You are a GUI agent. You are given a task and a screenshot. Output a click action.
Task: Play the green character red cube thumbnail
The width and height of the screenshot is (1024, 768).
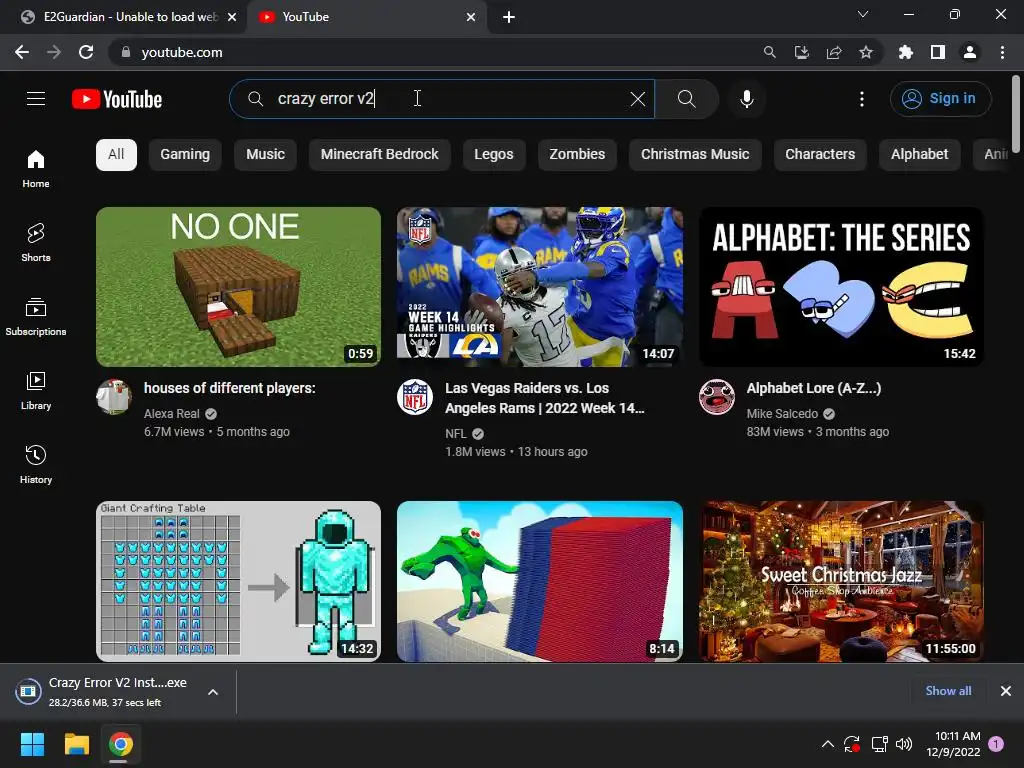[x=540, y=581]
